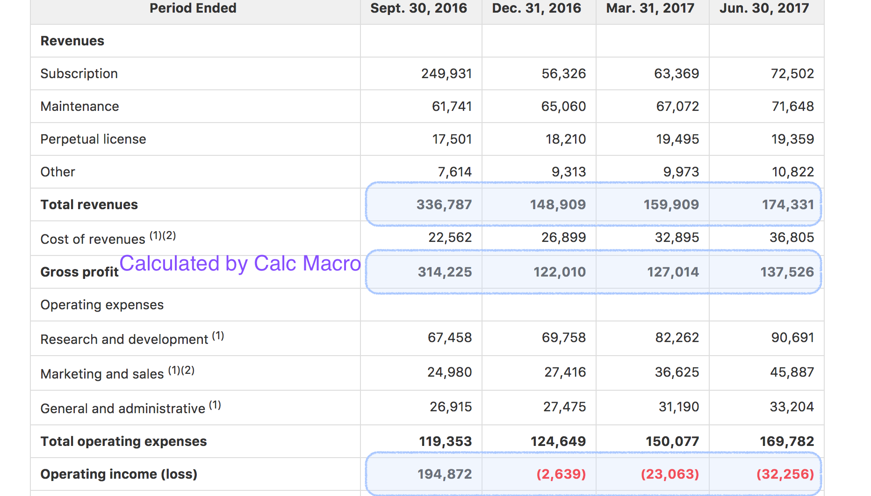Select the Gross profit cell 137,526
871x496 pixels.
pos(787,272)
